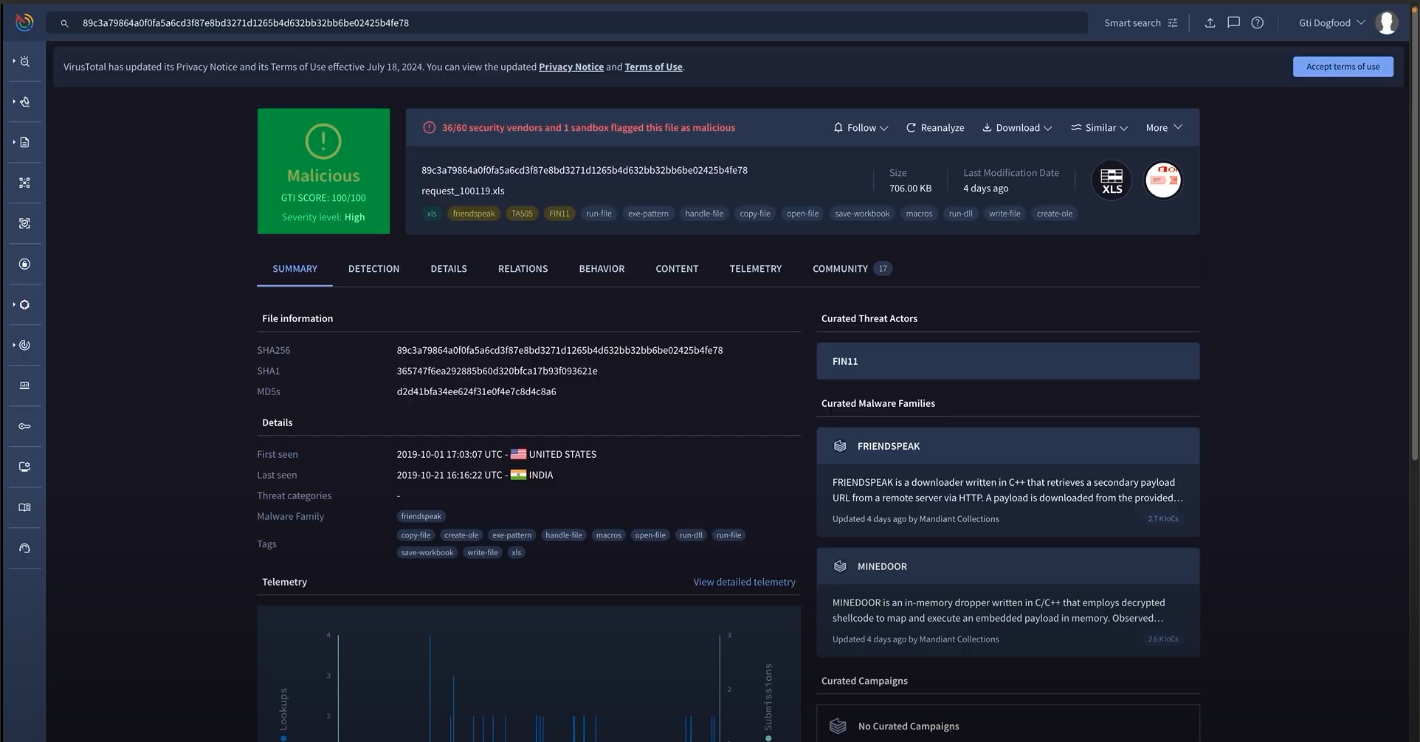Expand the More dropdown

coord(1163,127)
